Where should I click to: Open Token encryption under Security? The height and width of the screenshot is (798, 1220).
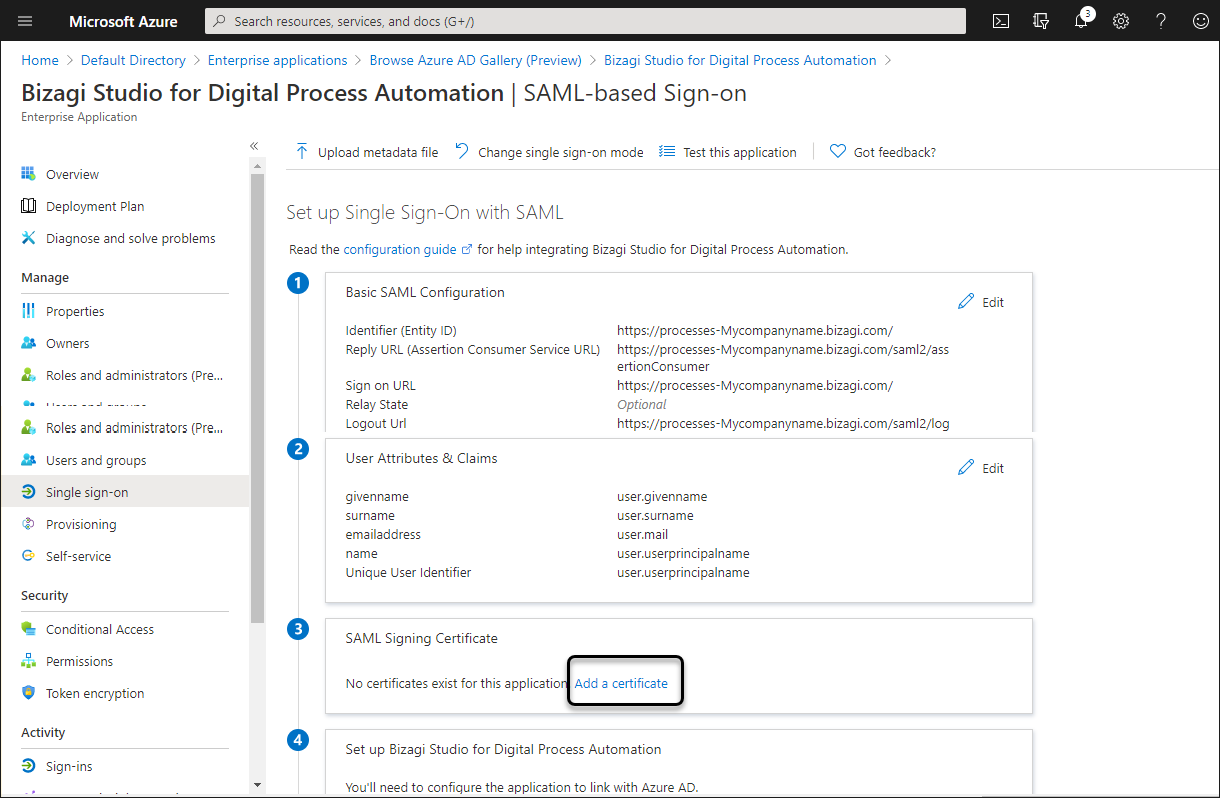coord(95,693)
